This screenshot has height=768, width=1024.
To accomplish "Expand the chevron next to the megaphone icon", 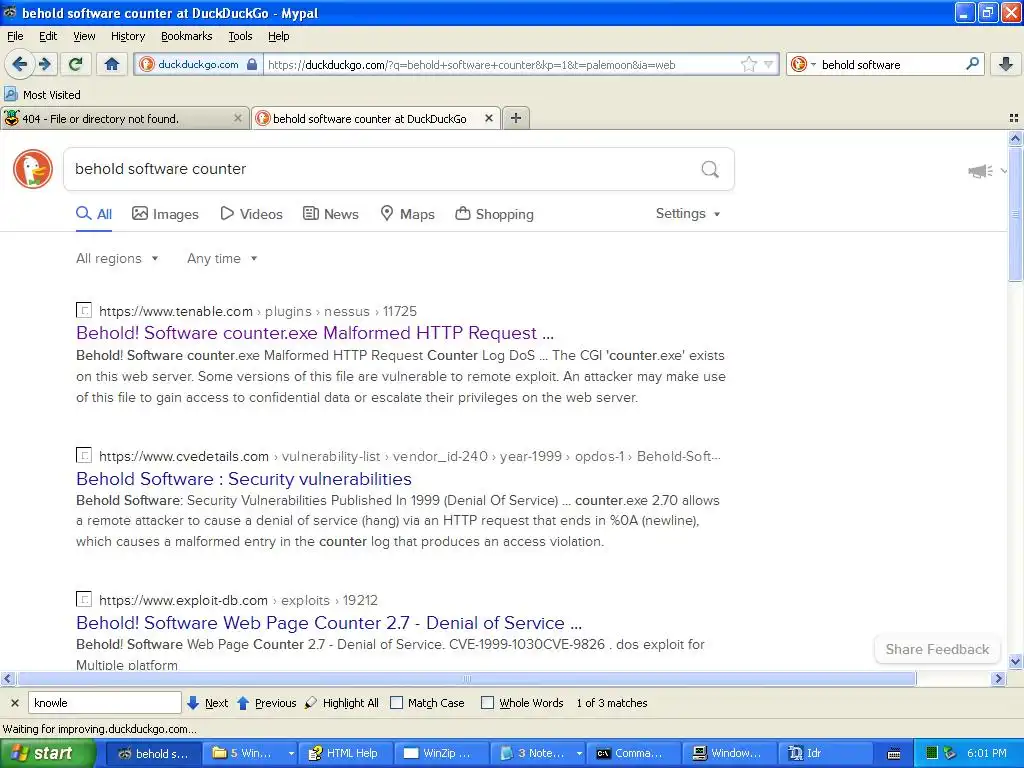I will click(1003, 171).
